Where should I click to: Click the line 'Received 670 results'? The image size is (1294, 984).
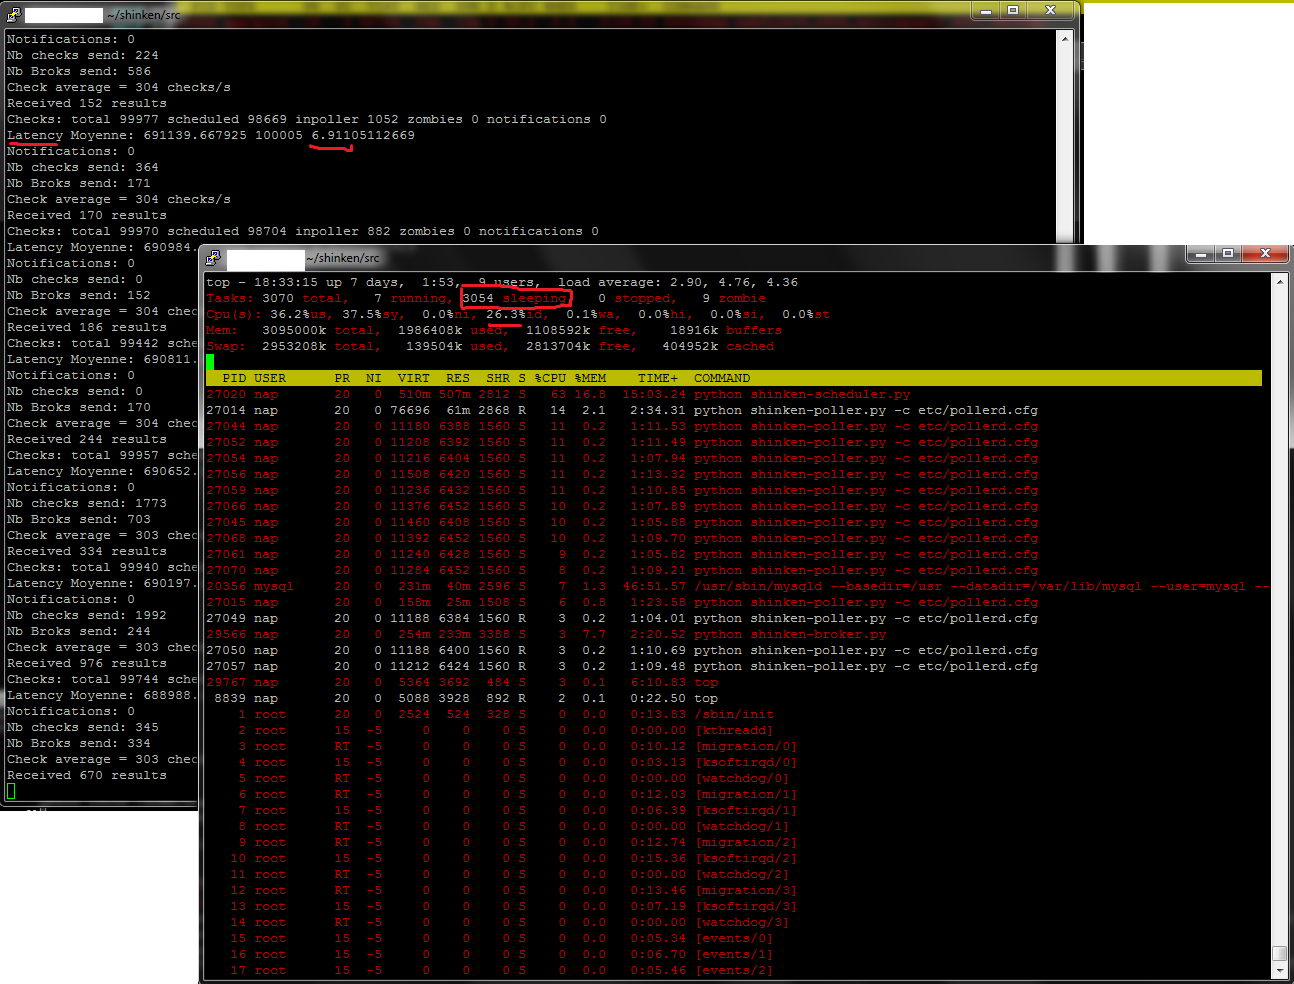pyautogui.click(x=87, y=775)
